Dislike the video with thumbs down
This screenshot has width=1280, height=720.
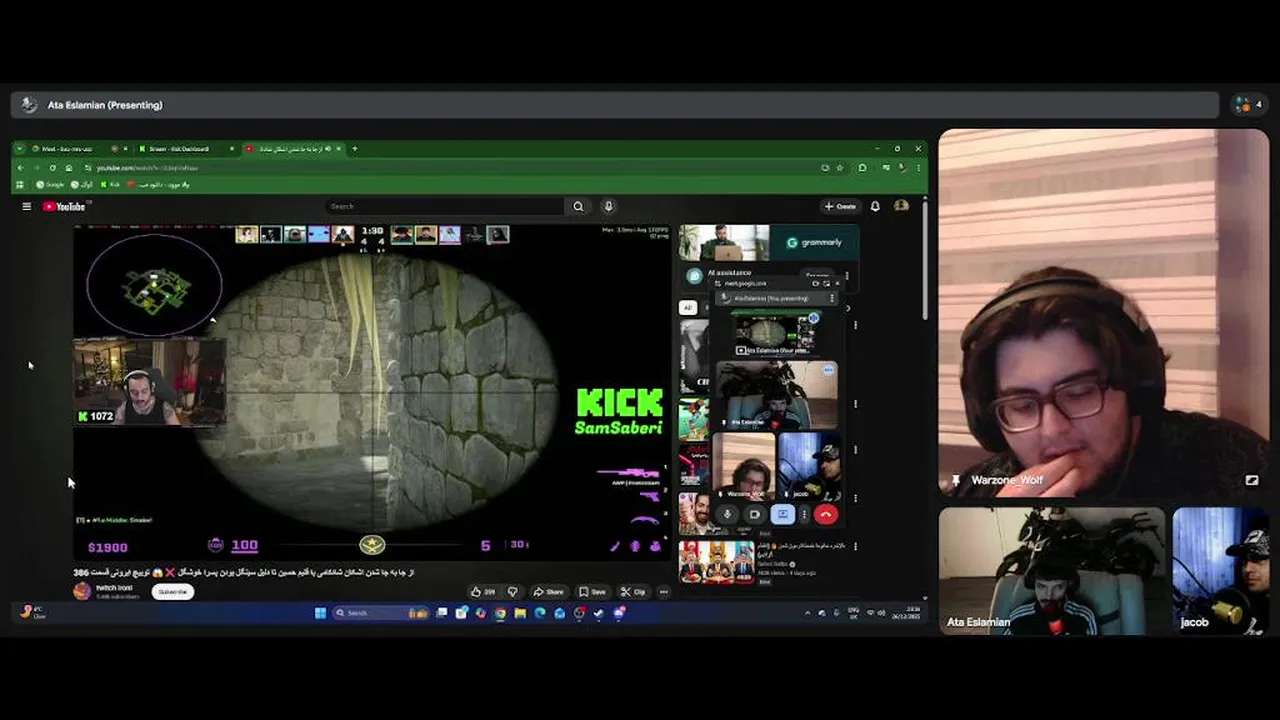[513, 592]
